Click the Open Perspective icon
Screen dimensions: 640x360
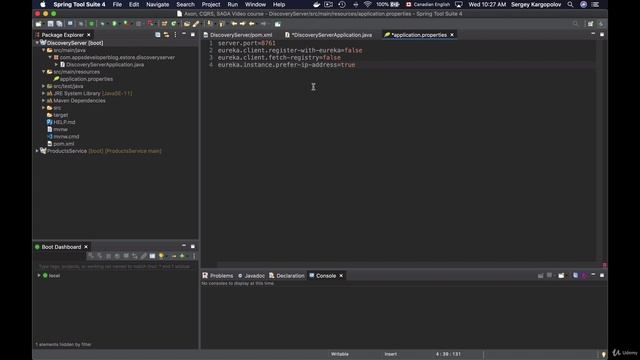pos(590,24)
